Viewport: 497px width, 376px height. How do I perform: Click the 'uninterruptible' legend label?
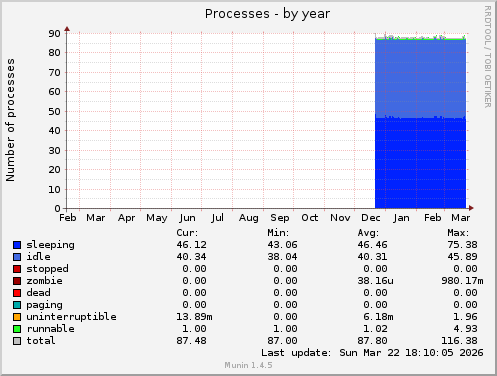point(72,317)
